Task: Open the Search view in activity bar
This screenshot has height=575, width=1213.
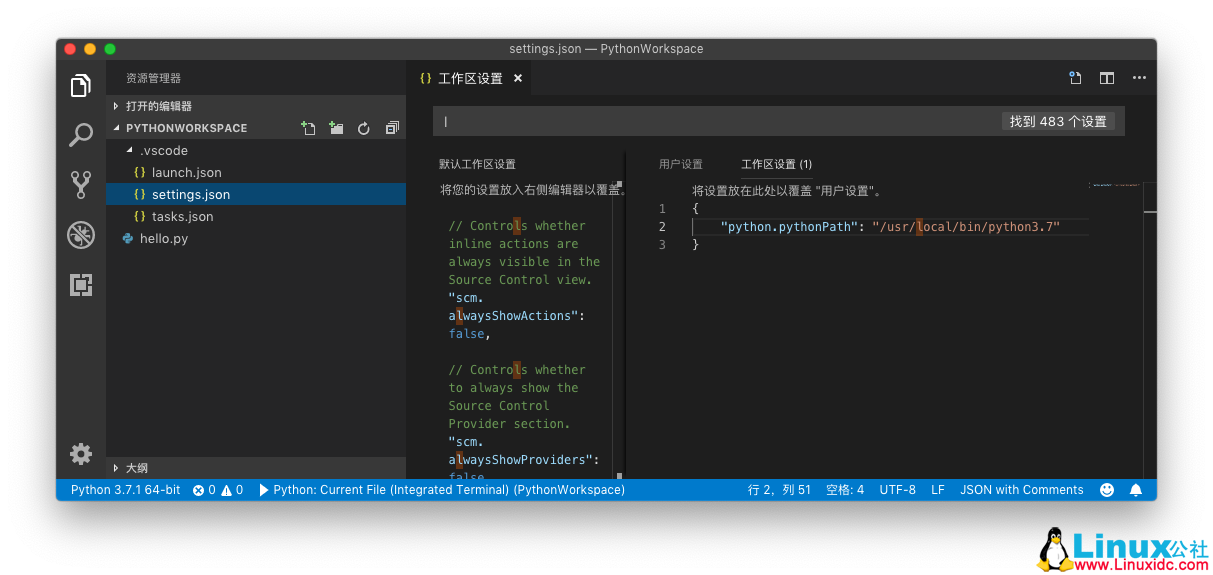Action: [x=81, y=135]
